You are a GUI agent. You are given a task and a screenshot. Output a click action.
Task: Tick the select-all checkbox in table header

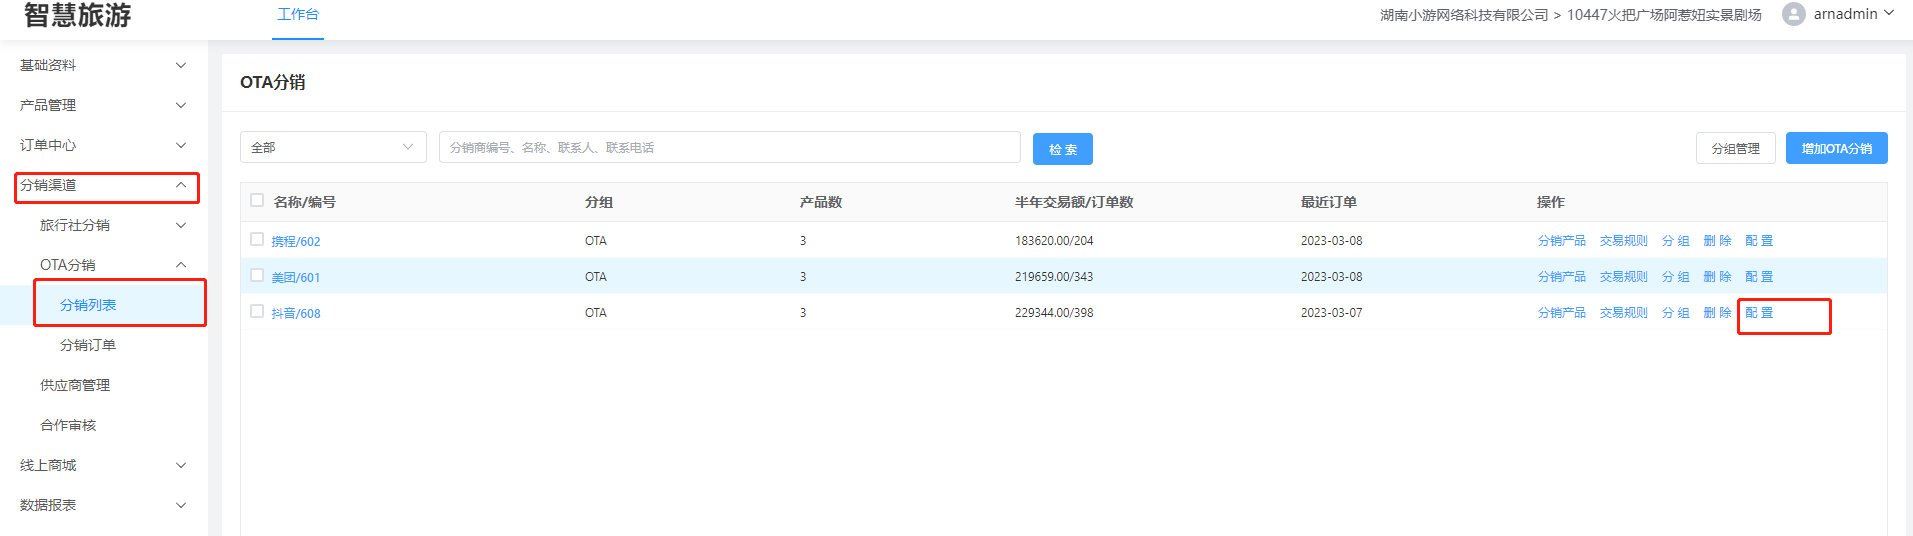[257, 201]
